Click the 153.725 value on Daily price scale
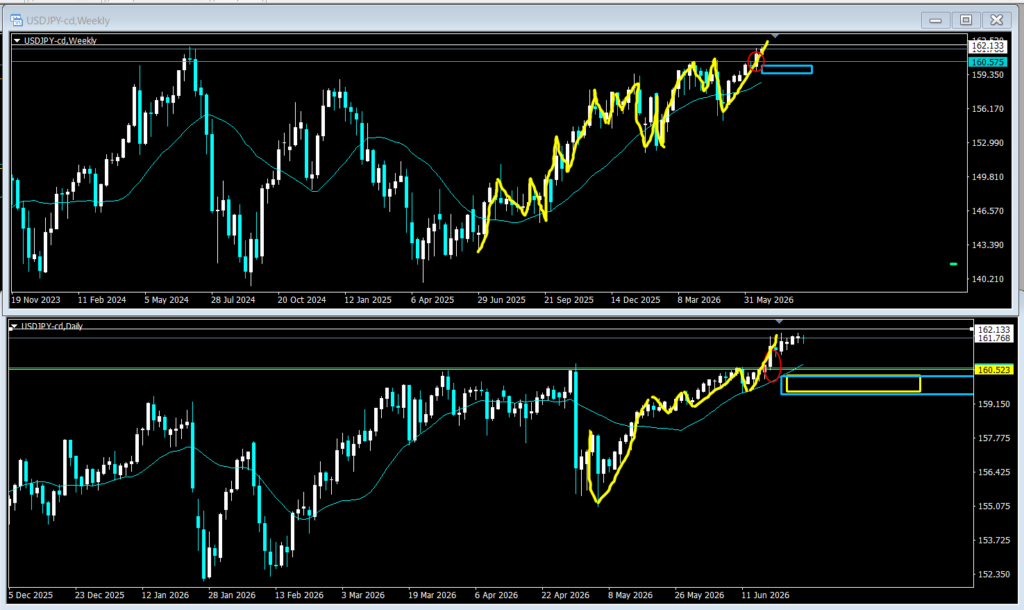Screen dimensions: 1024x610 [993, 540]
